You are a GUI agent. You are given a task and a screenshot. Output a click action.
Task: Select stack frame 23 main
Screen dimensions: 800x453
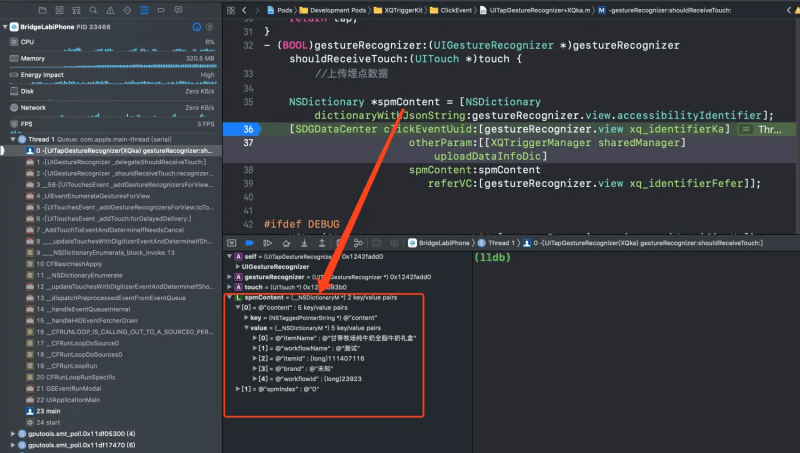[x=48, y=411]
